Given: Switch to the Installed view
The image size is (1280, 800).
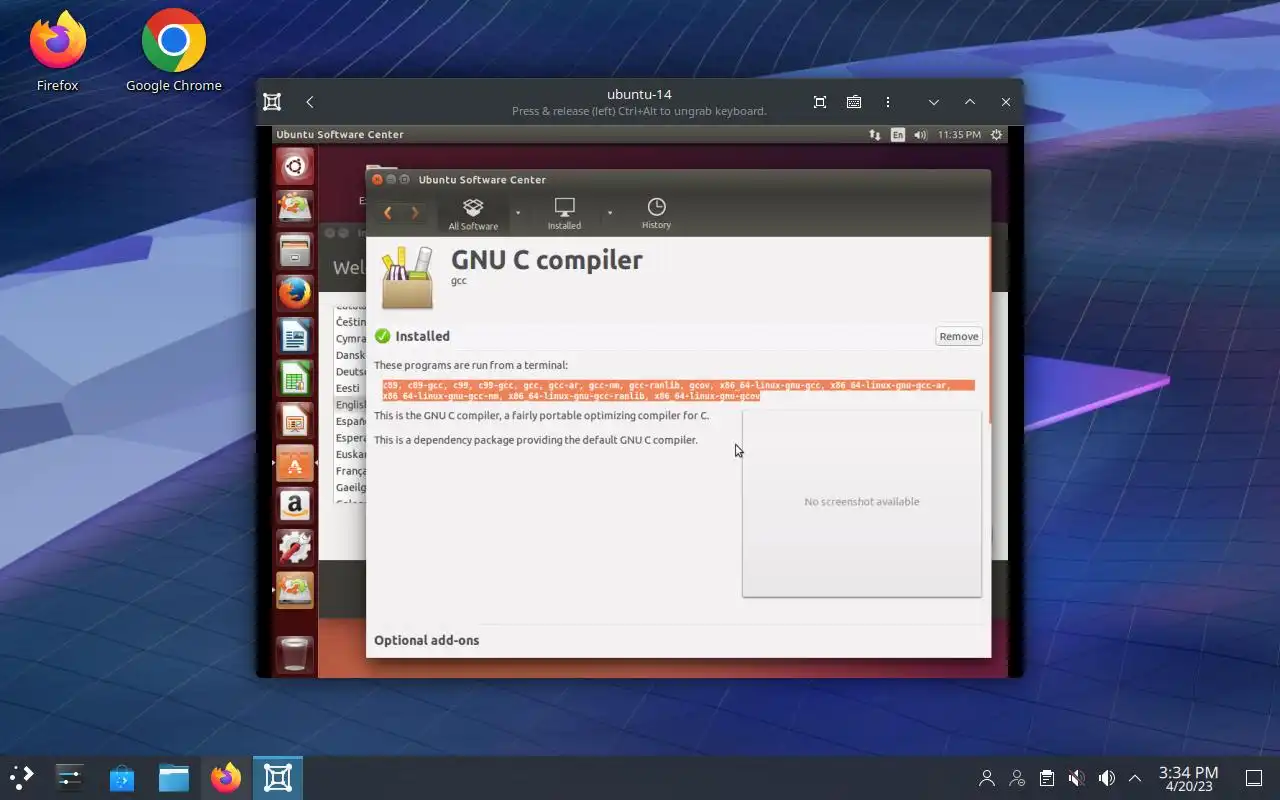Looking at the screenshot, I should pyautogui.click(x=564, y=213).
